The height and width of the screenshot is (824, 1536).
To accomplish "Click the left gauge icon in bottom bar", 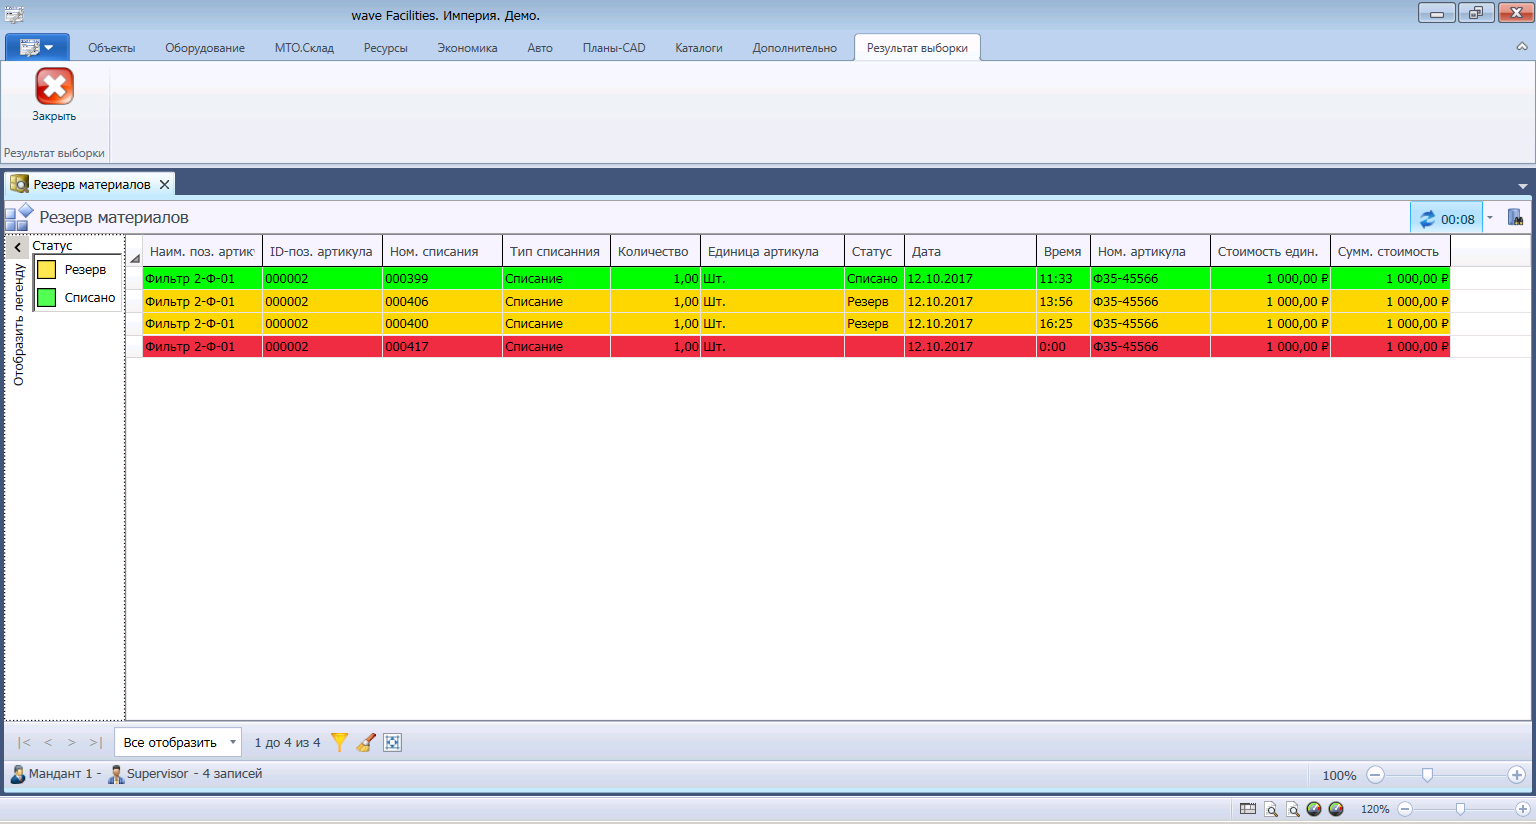I will (1314, 809).
